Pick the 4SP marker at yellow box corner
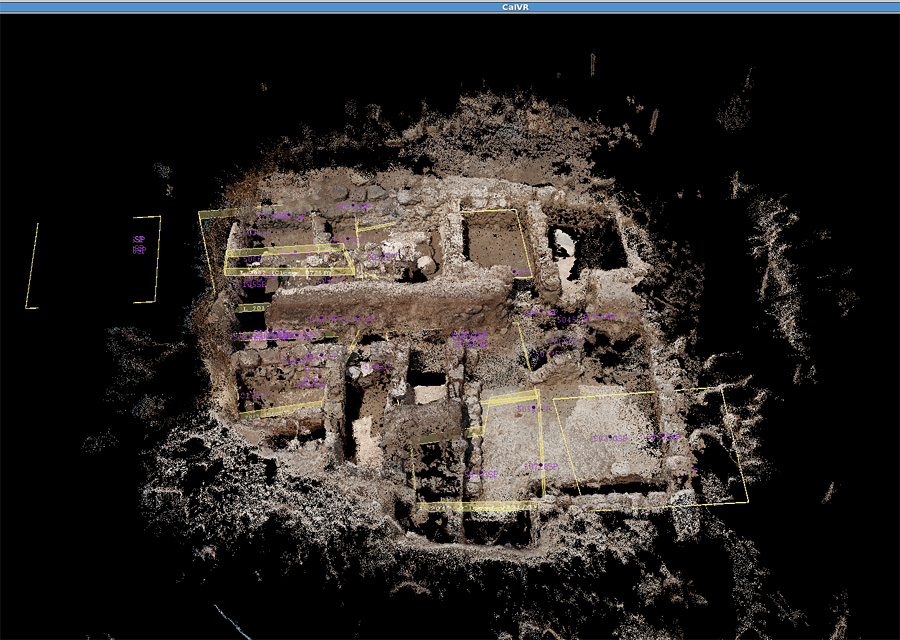 (521, 273)
